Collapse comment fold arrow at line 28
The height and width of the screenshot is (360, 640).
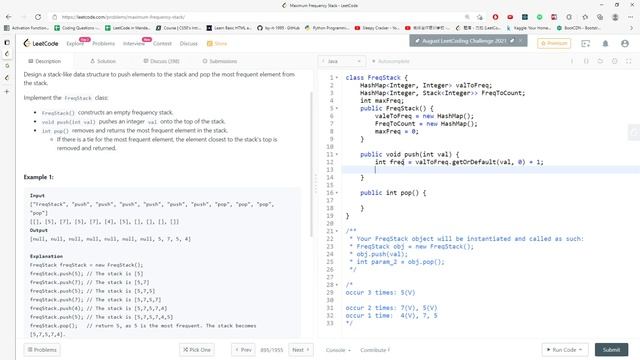tap(337, 285)
